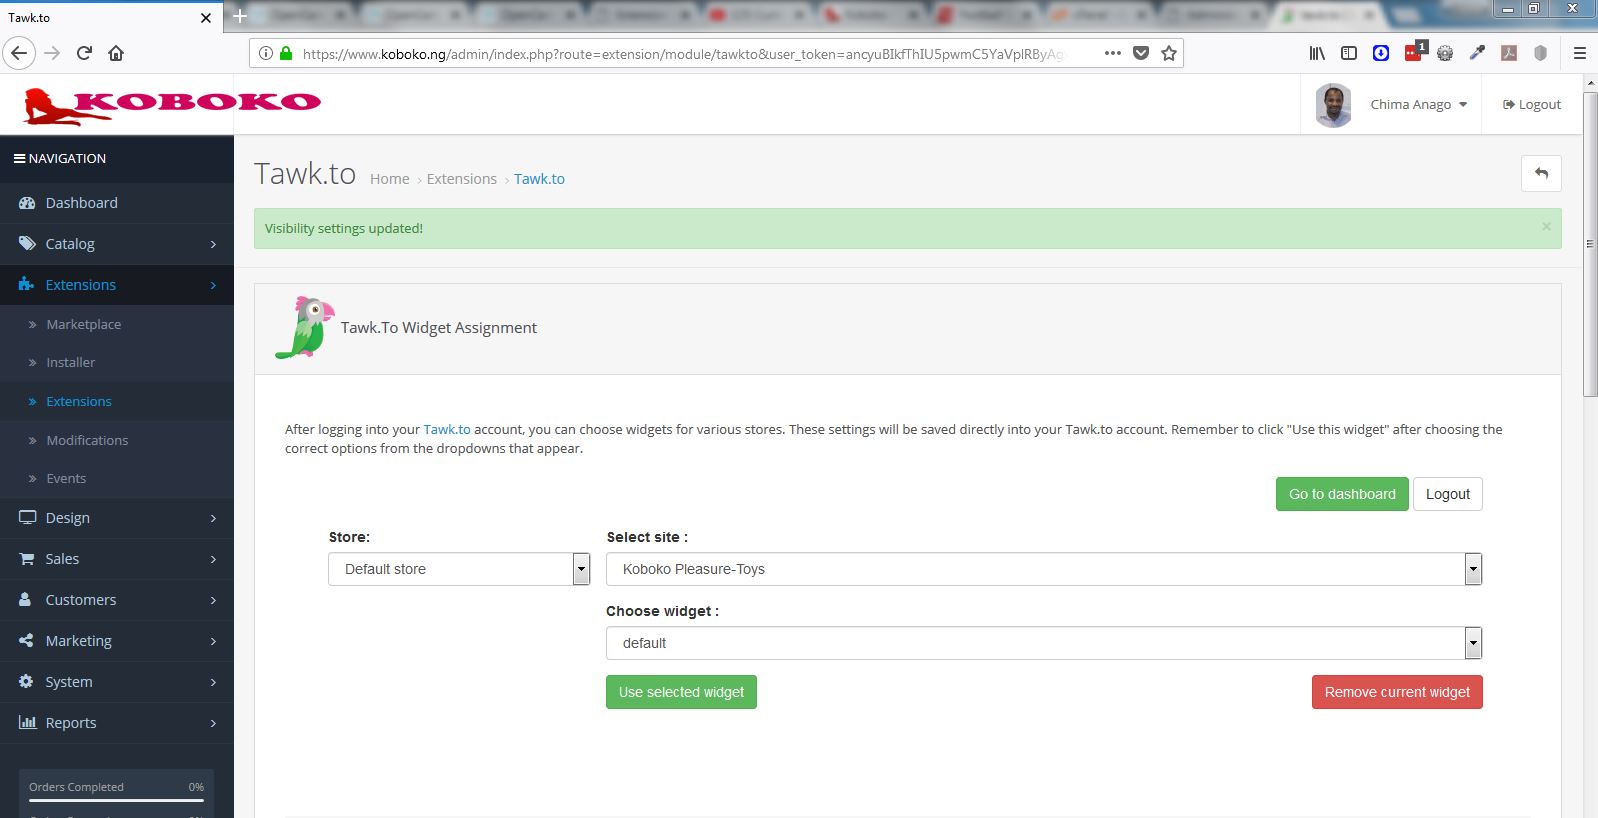
Task: Expand the Catalog menu
Action: (117, 244)
